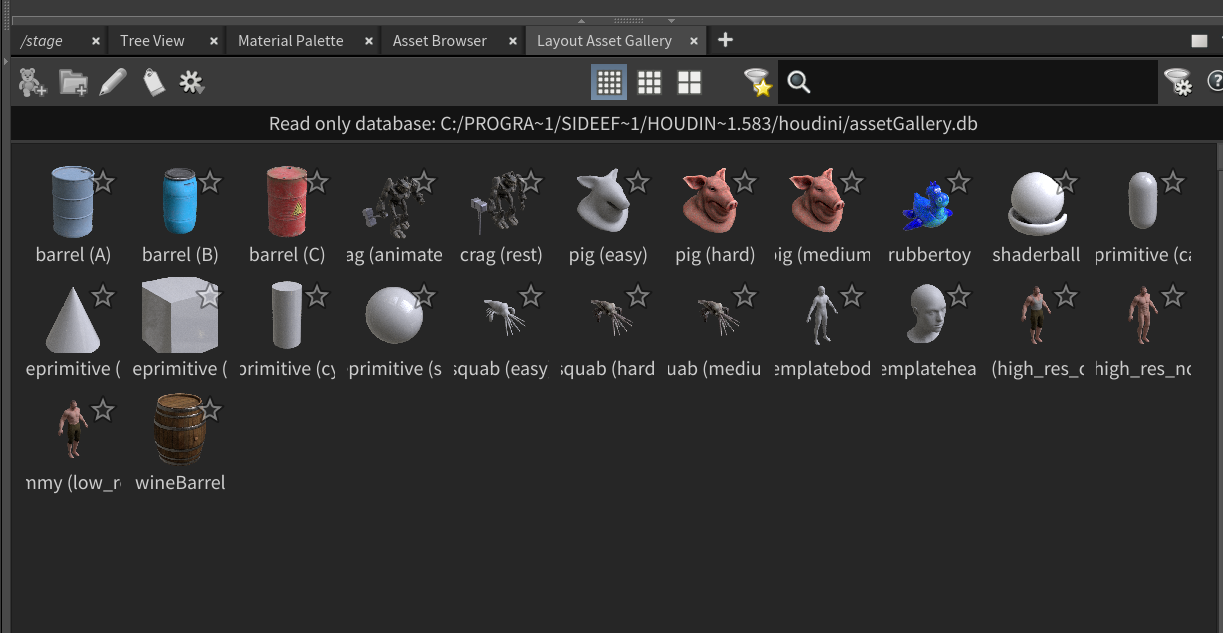1223x633 pixels.
Task: Close the Layout Asset Gallery tab
Action: (694, 41)
